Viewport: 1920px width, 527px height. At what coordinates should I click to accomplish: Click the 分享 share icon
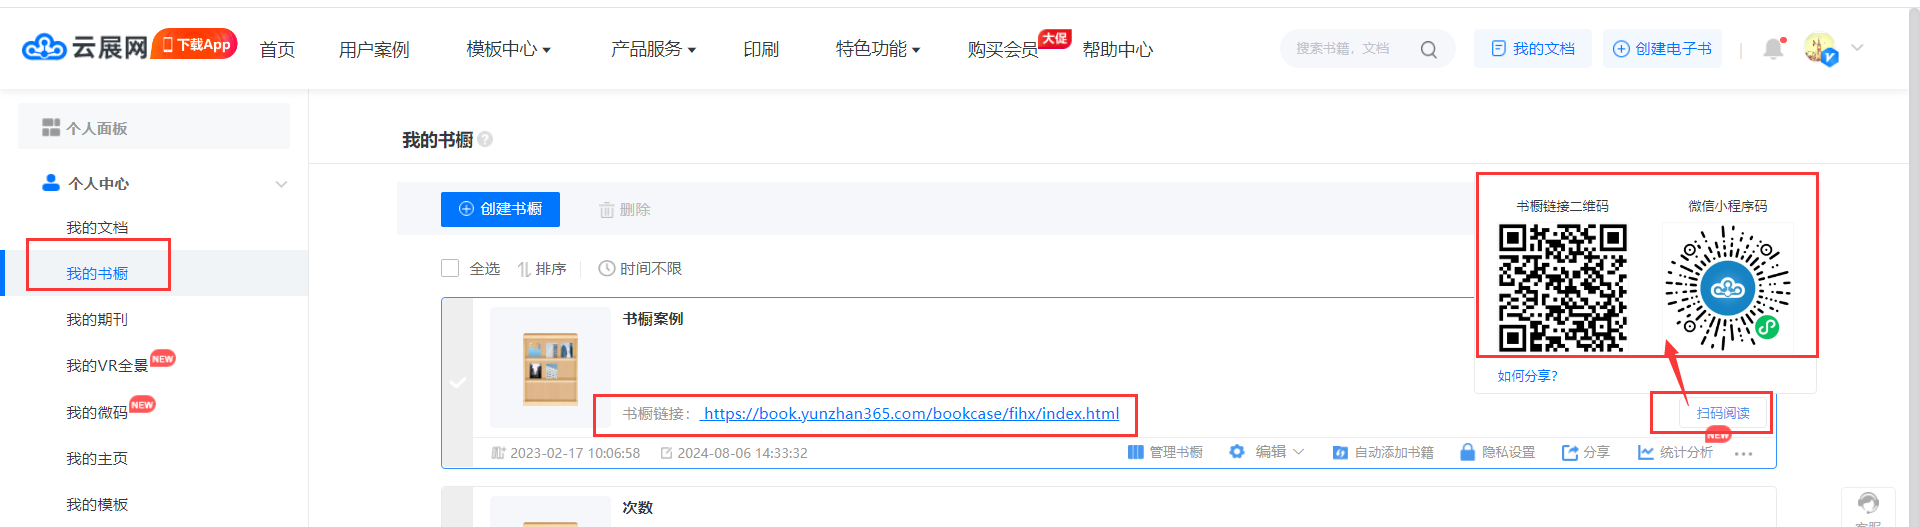(1585, 452)
